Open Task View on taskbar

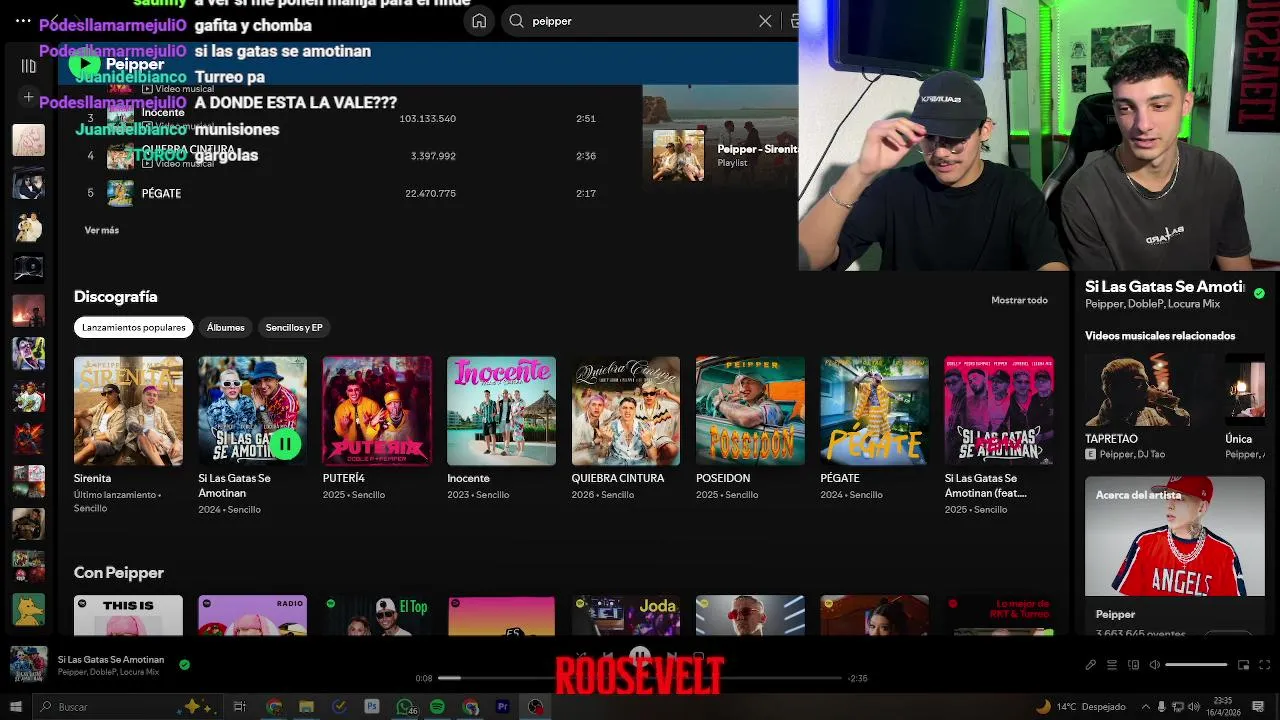pos(240,707)
